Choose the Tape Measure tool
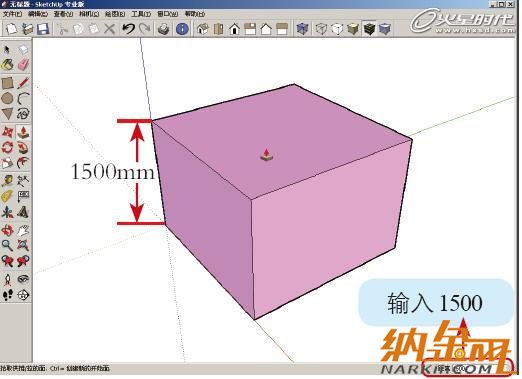The width and height of the screenshot is (522, 379). 7,180
